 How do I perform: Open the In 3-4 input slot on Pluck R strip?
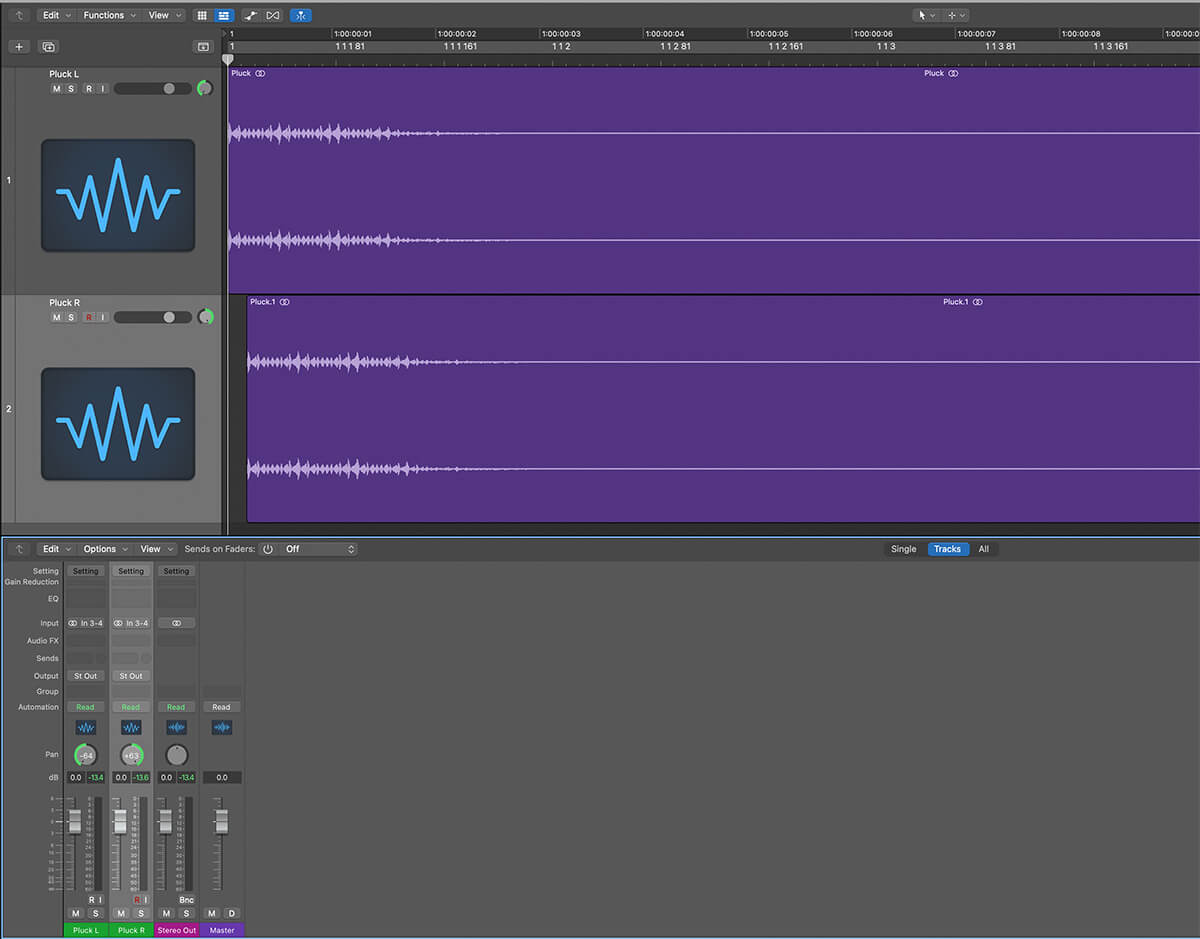(131, 623)
